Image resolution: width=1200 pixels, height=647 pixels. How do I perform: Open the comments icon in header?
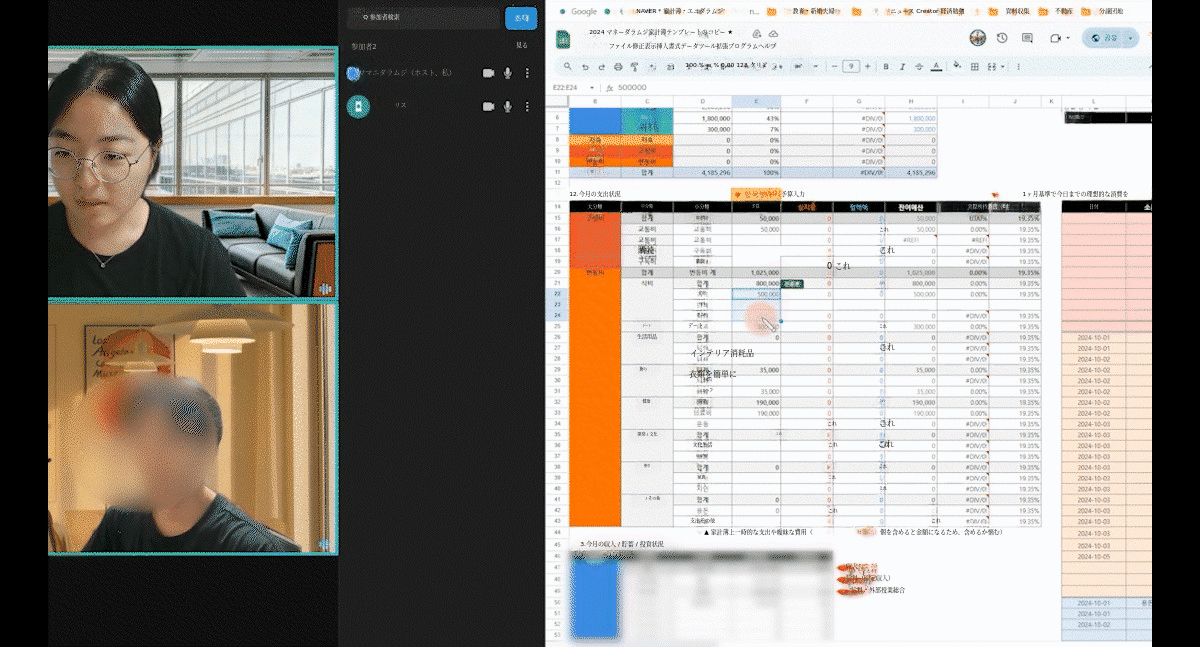coord(1028,38)
